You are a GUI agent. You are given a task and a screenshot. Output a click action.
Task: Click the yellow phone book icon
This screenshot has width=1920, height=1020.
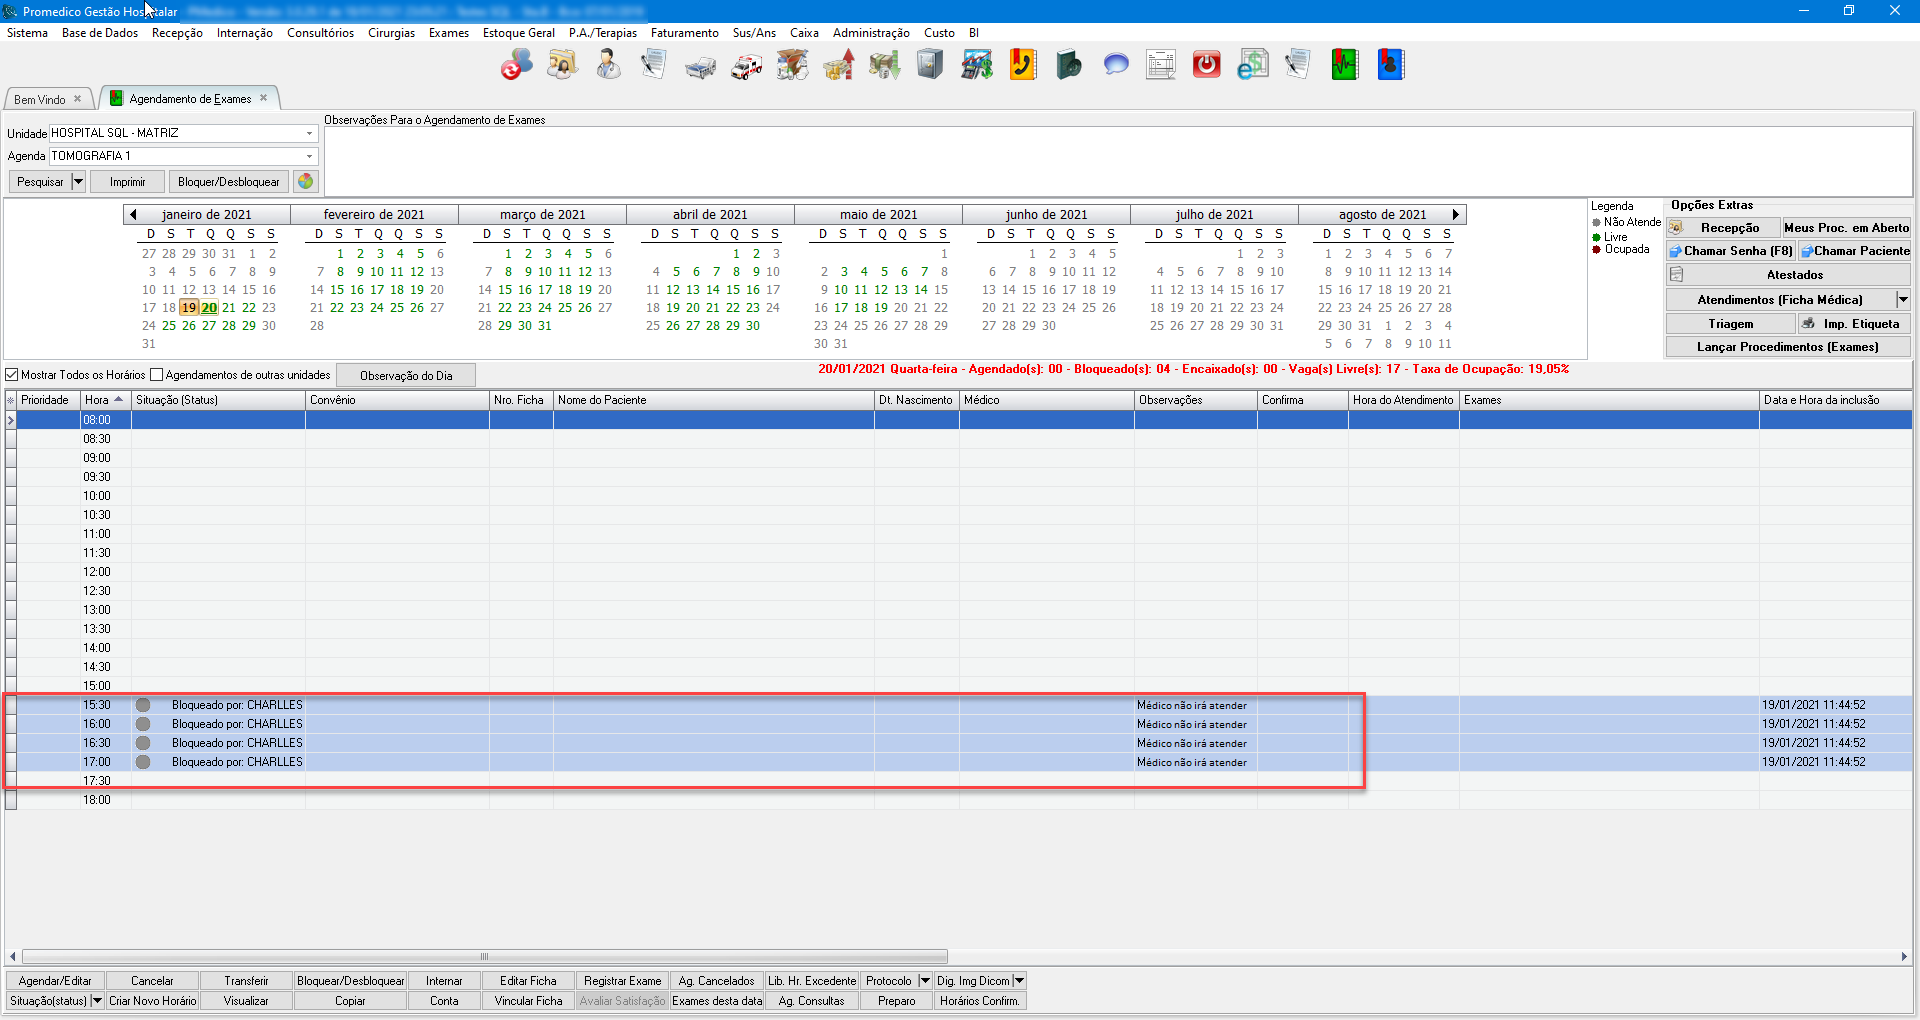point(1022,66)
